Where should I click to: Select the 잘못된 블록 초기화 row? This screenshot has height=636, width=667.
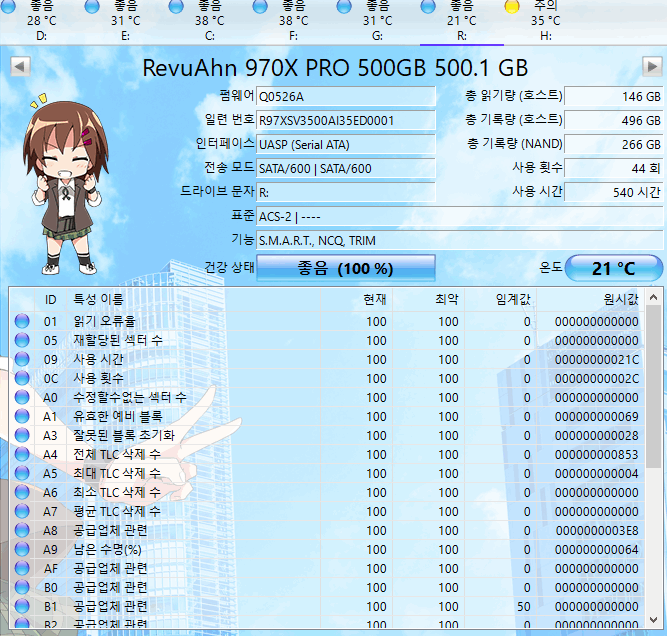tap(327, 435)
